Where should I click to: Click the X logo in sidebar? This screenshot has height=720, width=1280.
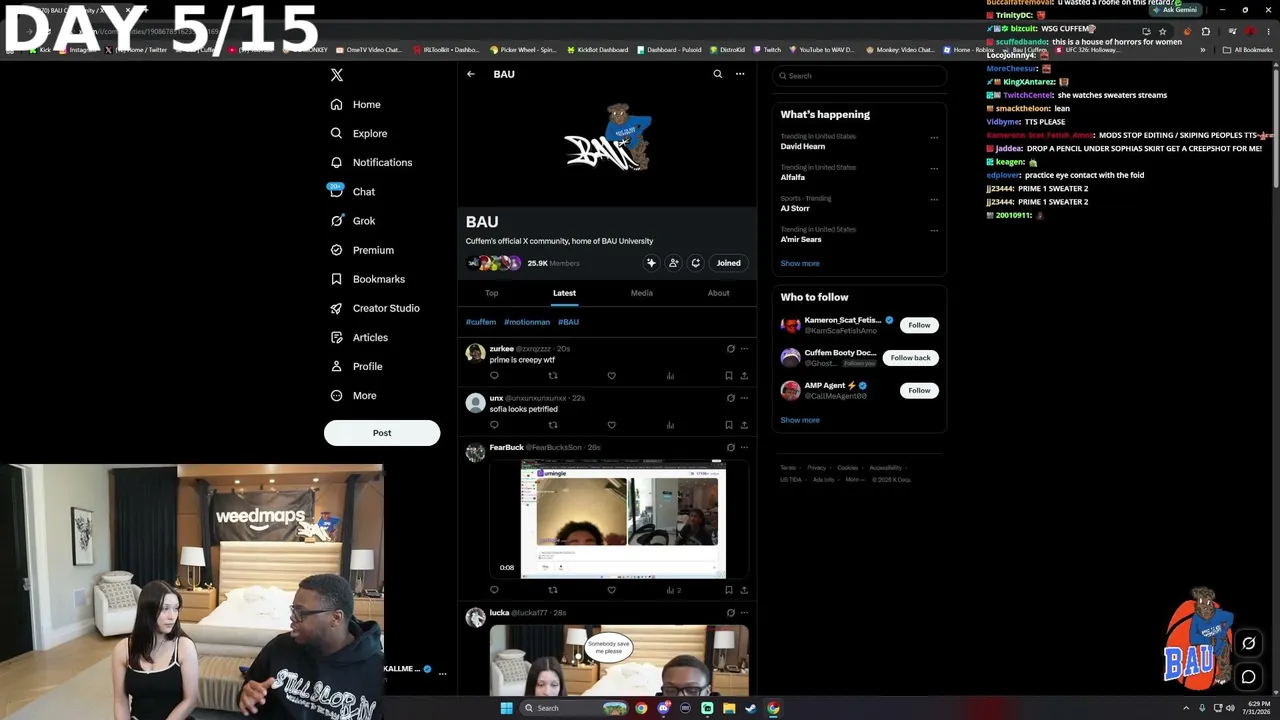(x=337, y=75)
